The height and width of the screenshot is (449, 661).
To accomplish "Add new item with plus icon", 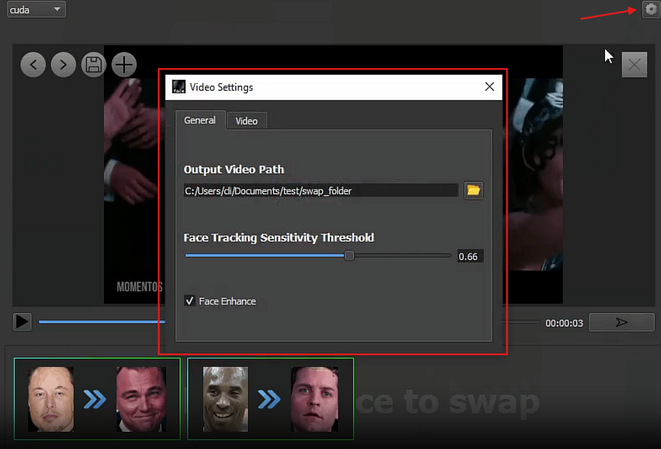I will (x=124, y=65).
